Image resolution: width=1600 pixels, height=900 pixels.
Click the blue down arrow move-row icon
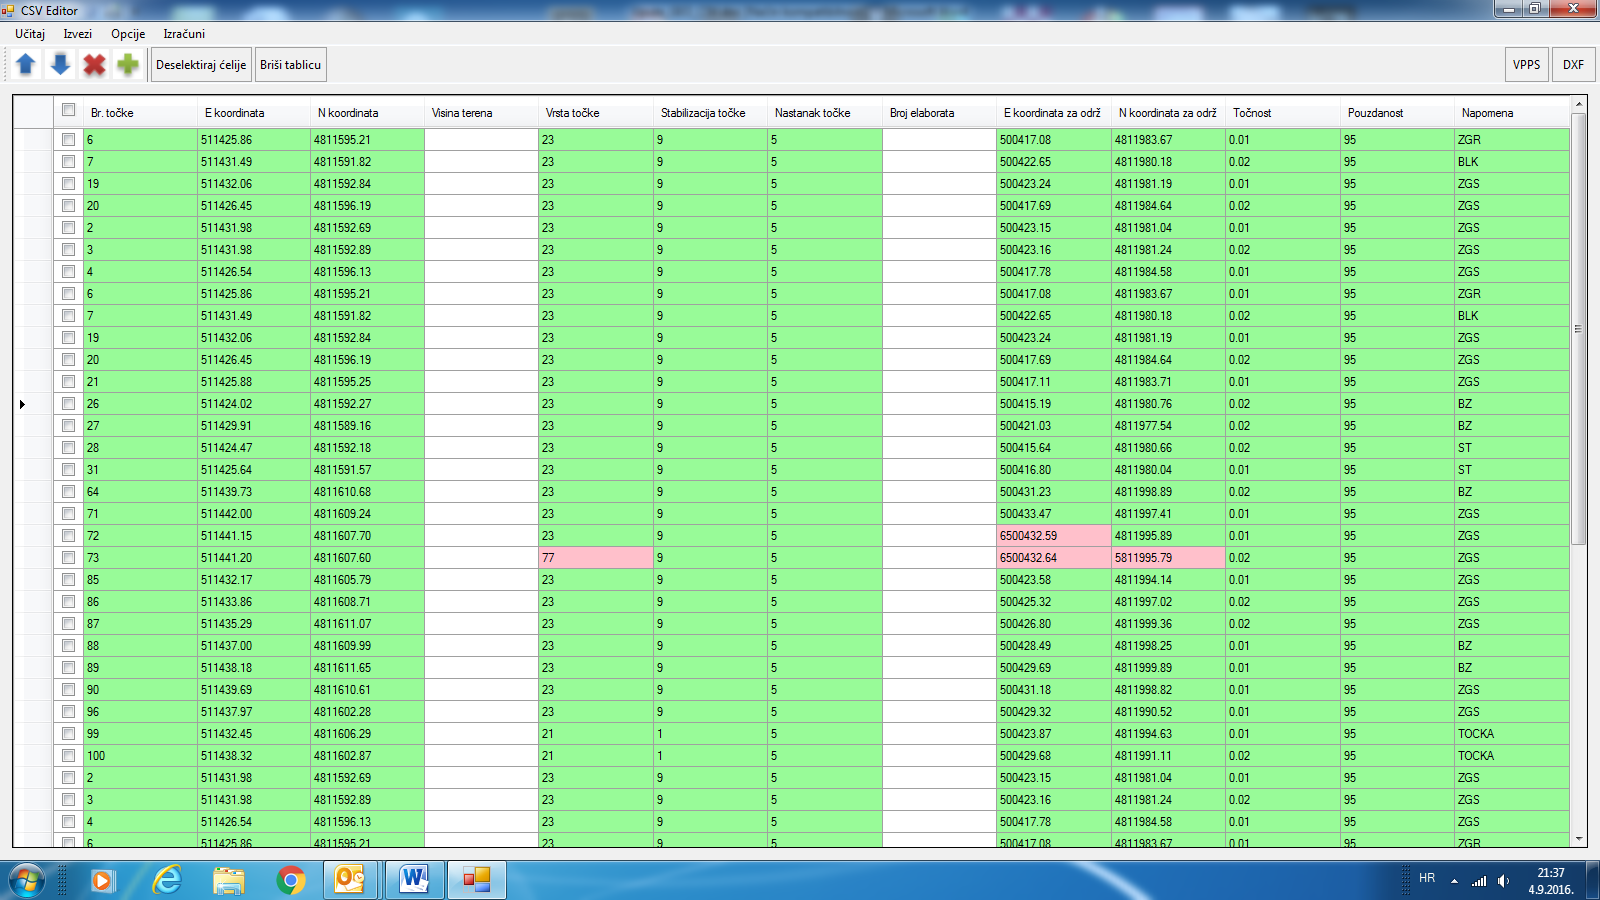[60, 65]
